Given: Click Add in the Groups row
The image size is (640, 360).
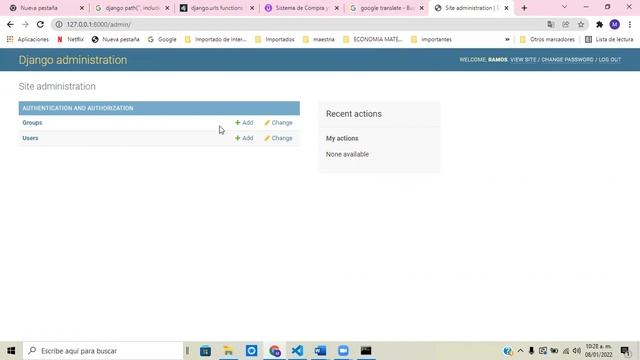Looking at the screenshot, I should click(244, 122).
